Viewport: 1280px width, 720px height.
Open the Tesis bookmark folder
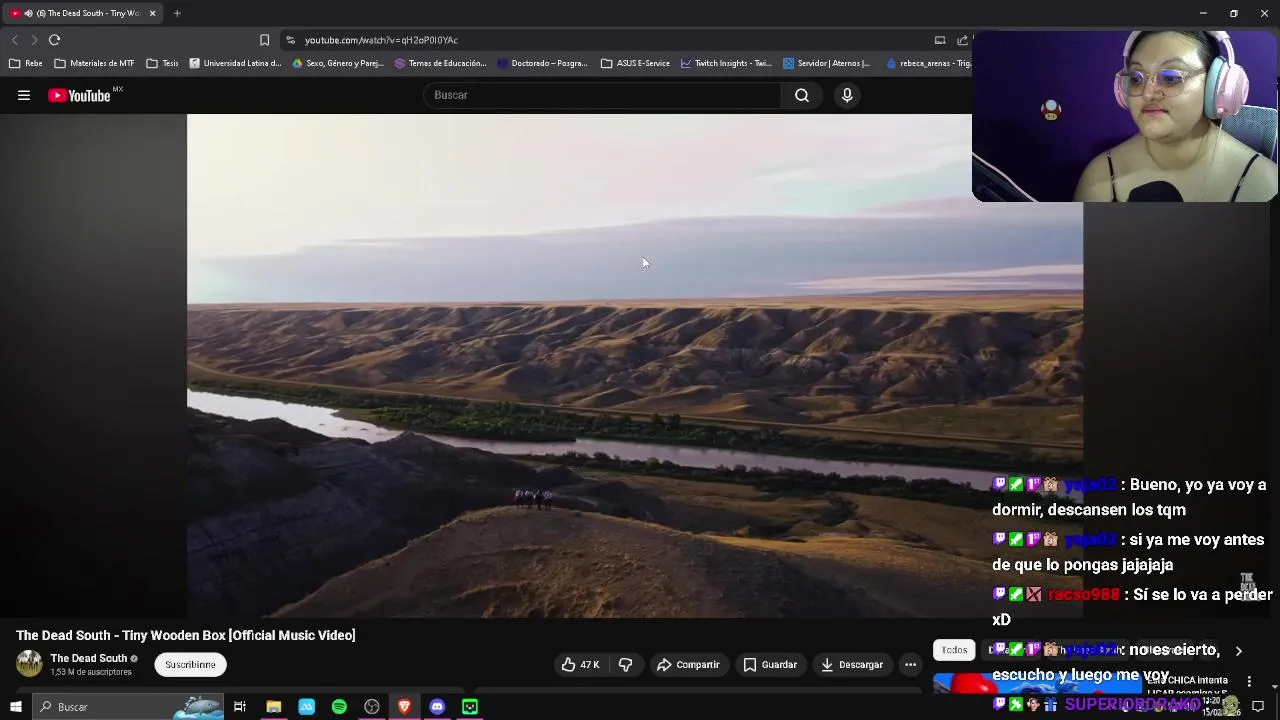click(162, 63)
